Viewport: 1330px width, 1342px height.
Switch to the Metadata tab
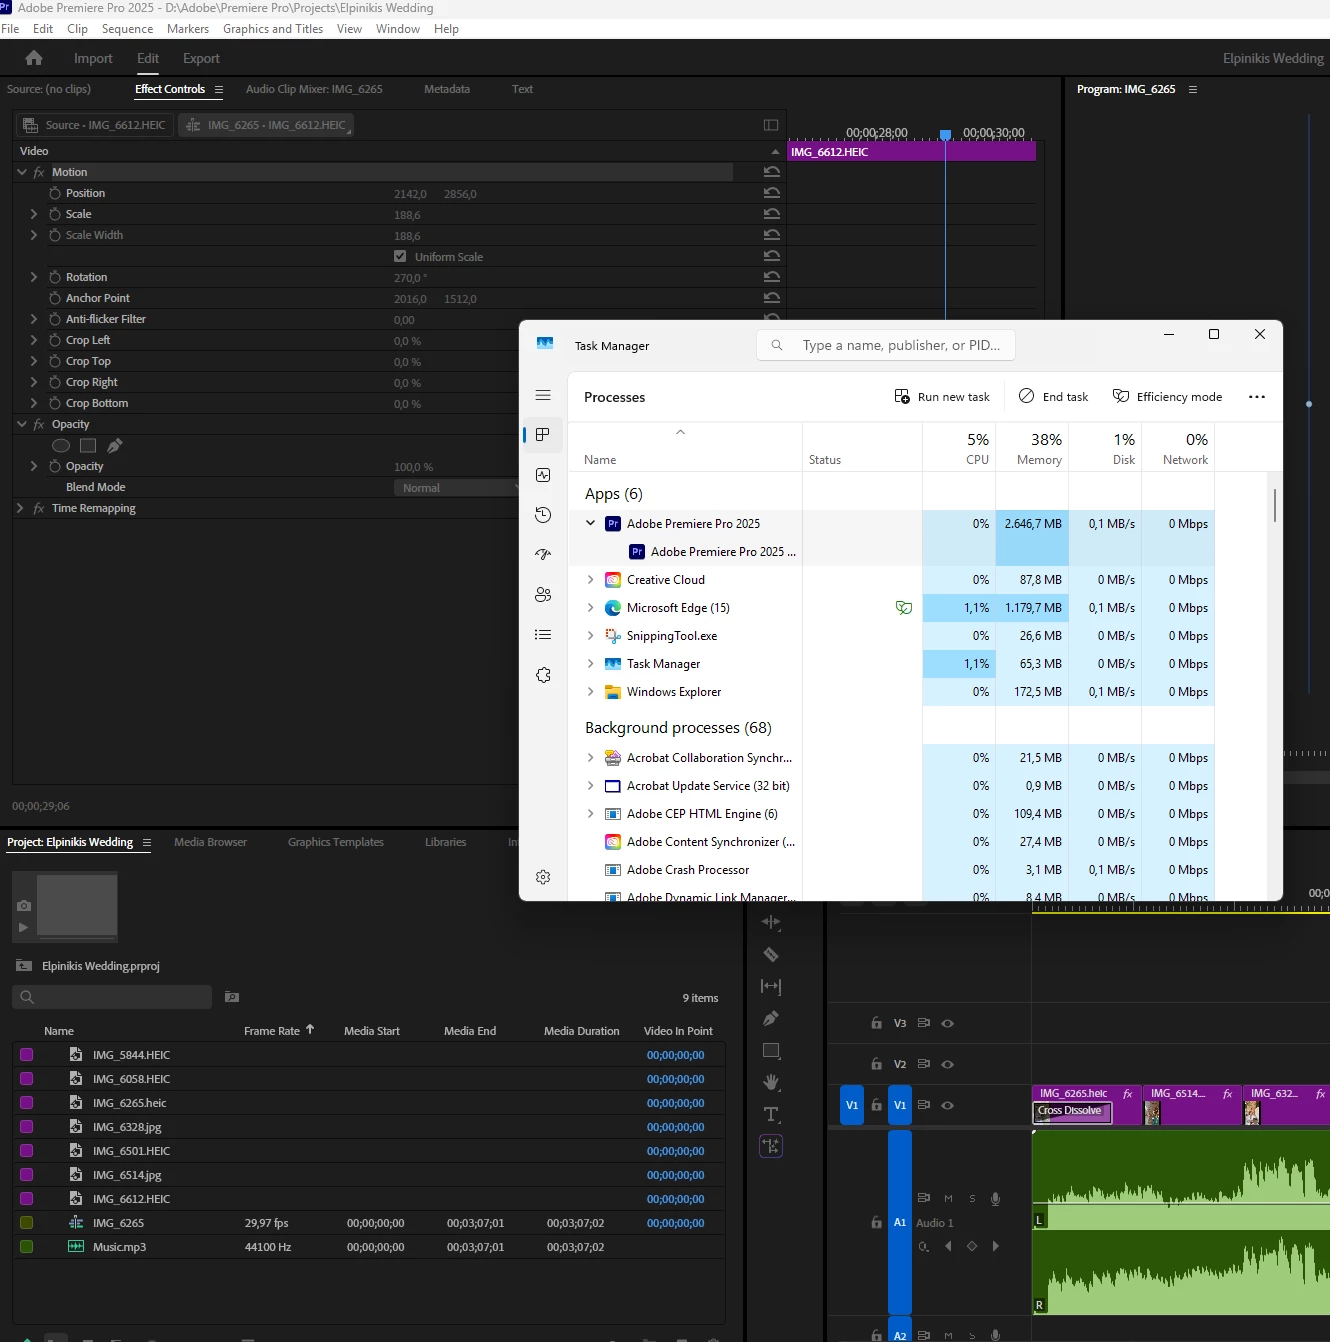click(447, 89)
